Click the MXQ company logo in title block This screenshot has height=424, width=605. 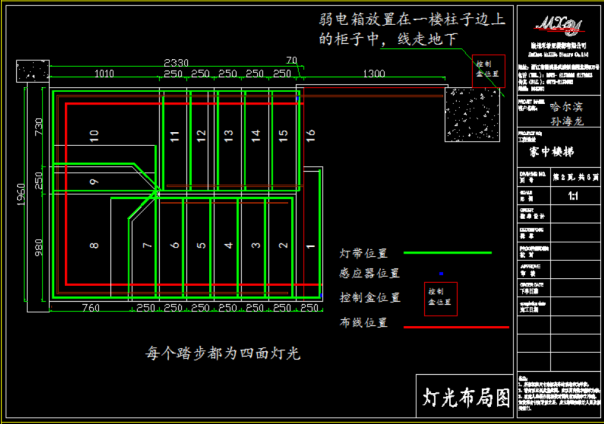pos(556,24)
